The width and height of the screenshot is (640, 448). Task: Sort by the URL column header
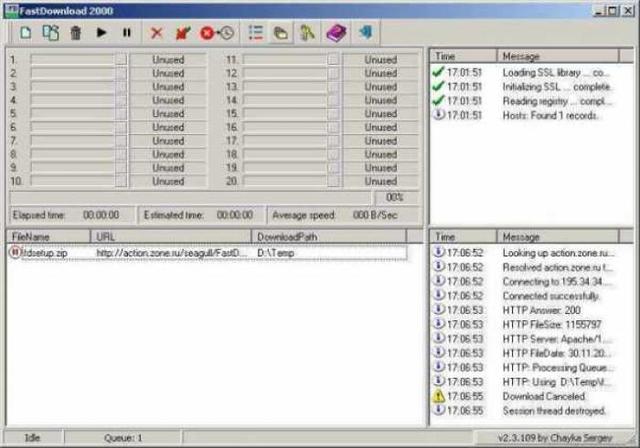[171, 237]
